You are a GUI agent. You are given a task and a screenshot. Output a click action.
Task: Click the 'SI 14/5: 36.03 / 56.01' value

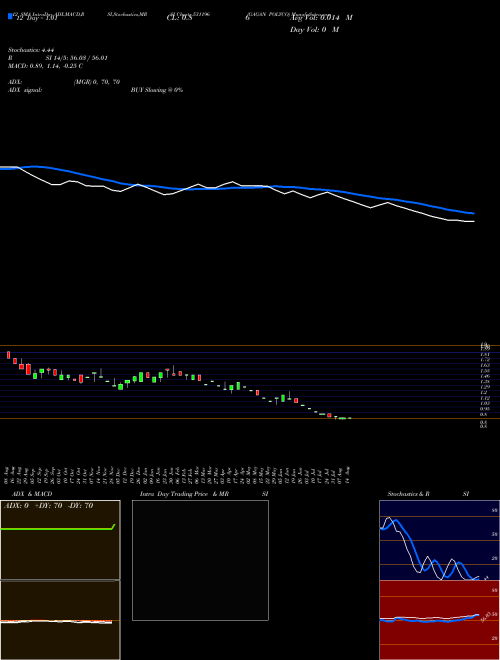[x=77, y=58]
